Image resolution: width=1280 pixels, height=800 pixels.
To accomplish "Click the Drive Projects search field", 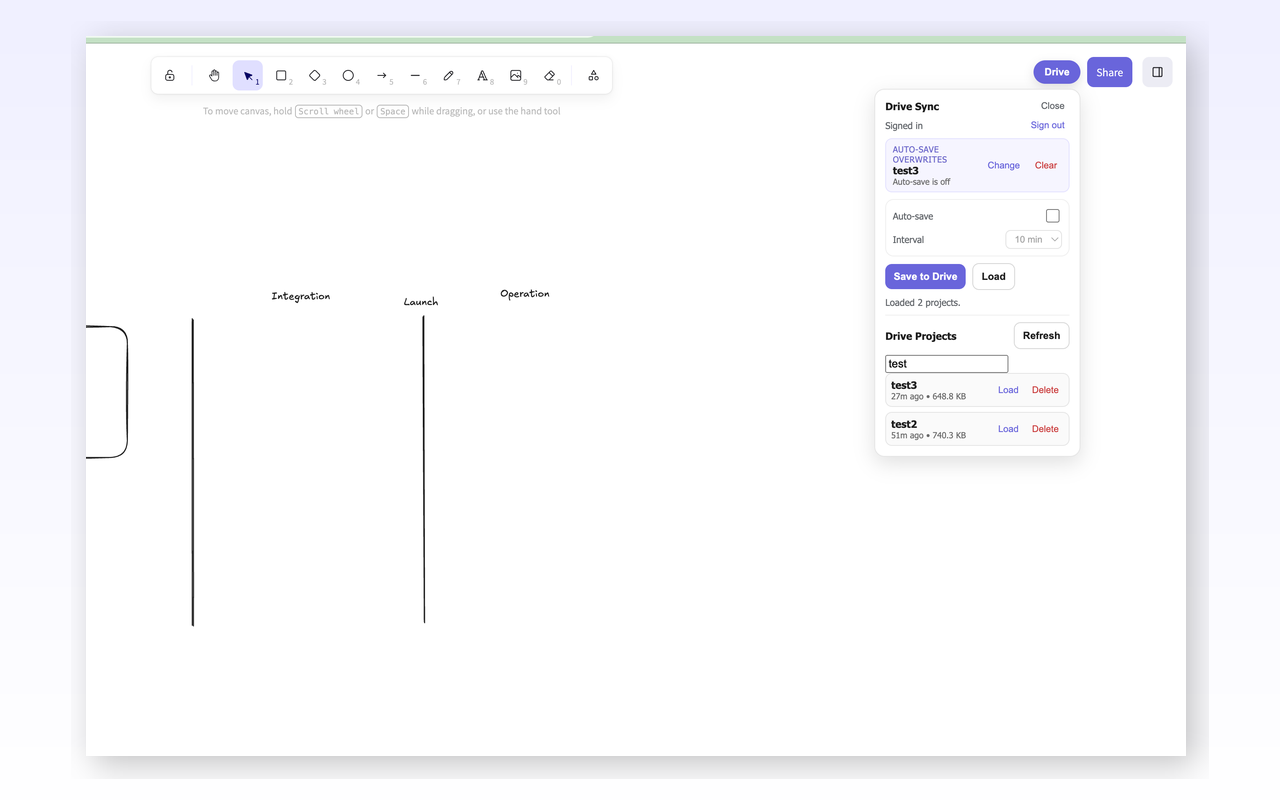I will 946,364.
